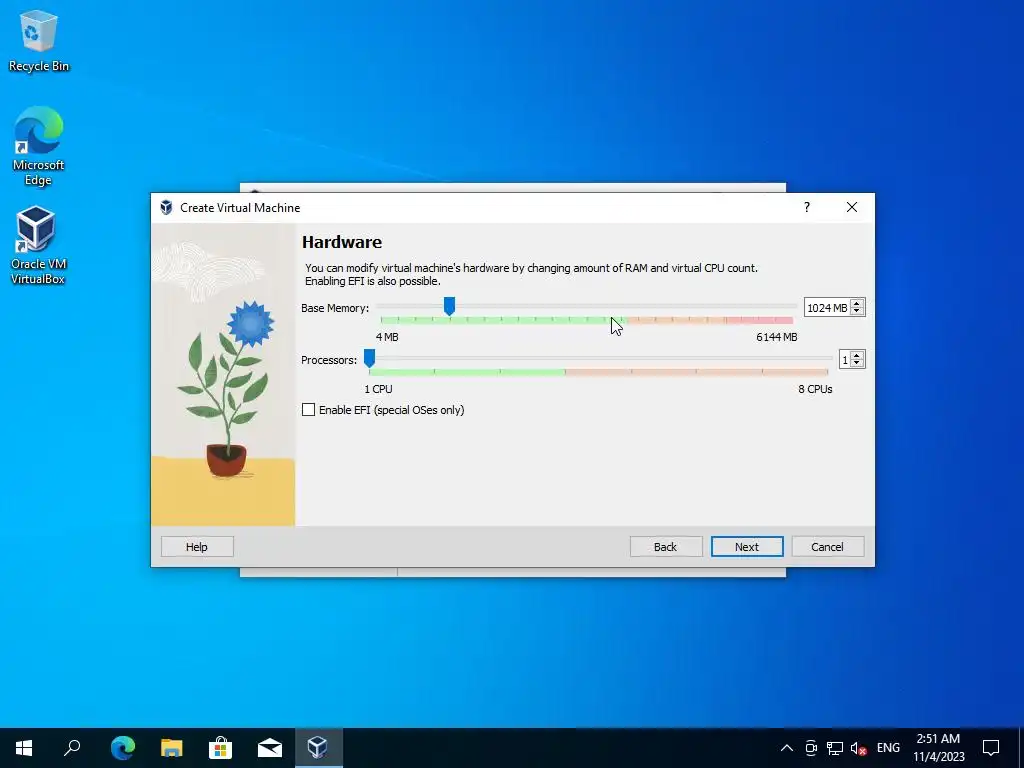Viewport: 1024px width, 768px height.
Task: Open notification center icon
Action: coord(991,748)
